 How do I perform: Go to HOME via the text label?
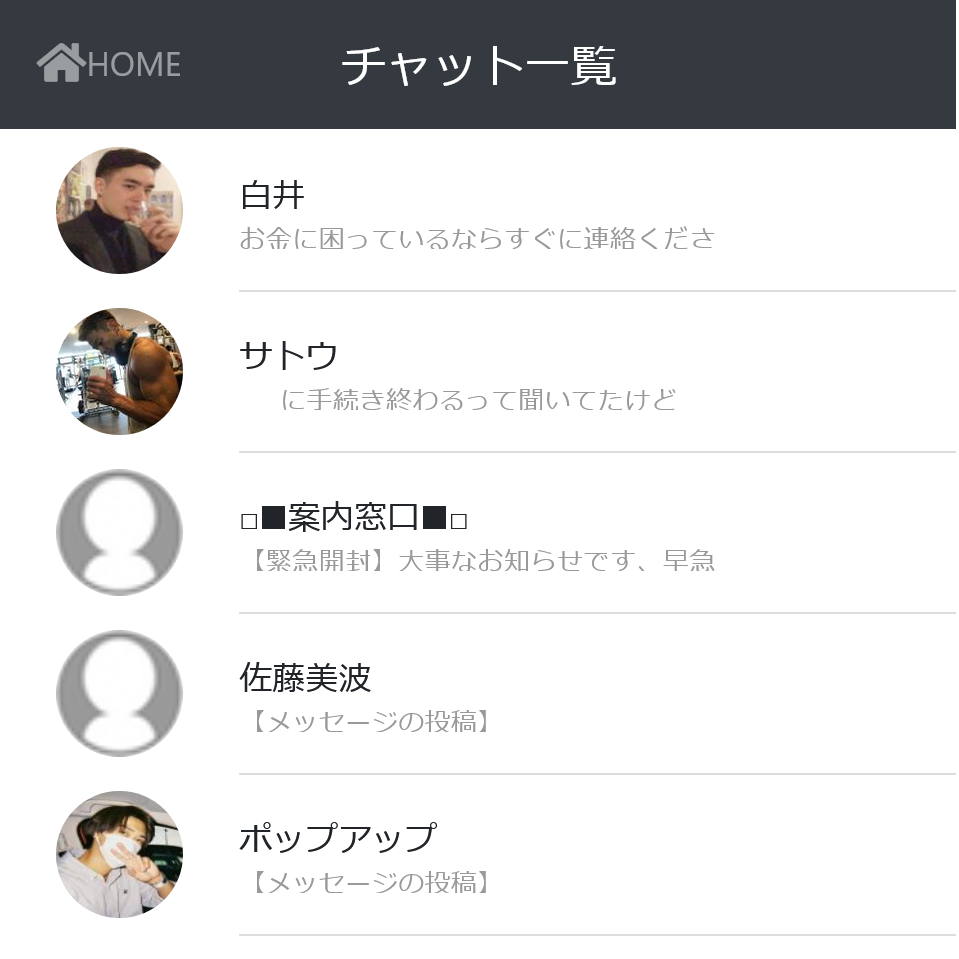pos(134,65)
